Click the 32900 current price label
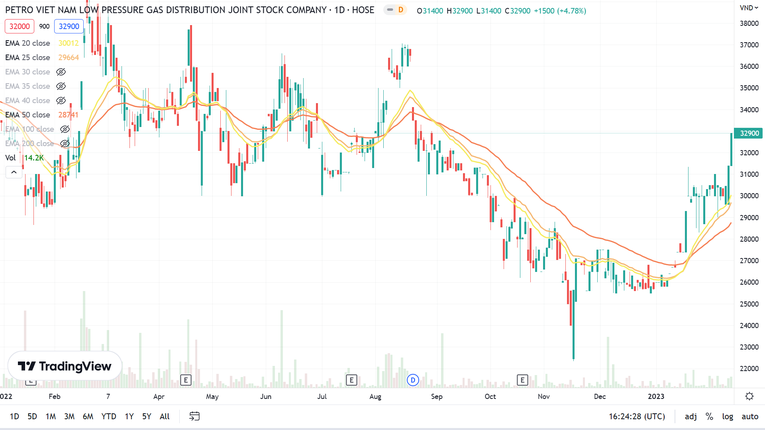Screen dimensions: 765x430 [748, 133]
